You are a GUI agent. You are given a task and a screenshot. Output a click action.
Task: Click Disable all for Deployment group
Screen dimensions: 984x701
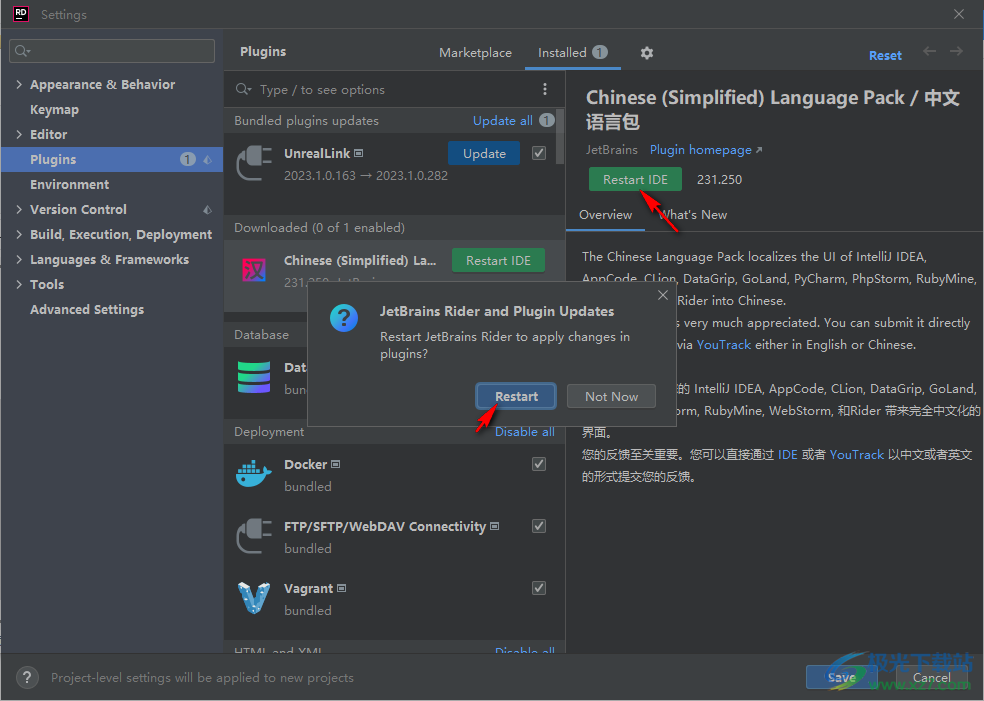[525, 432]
